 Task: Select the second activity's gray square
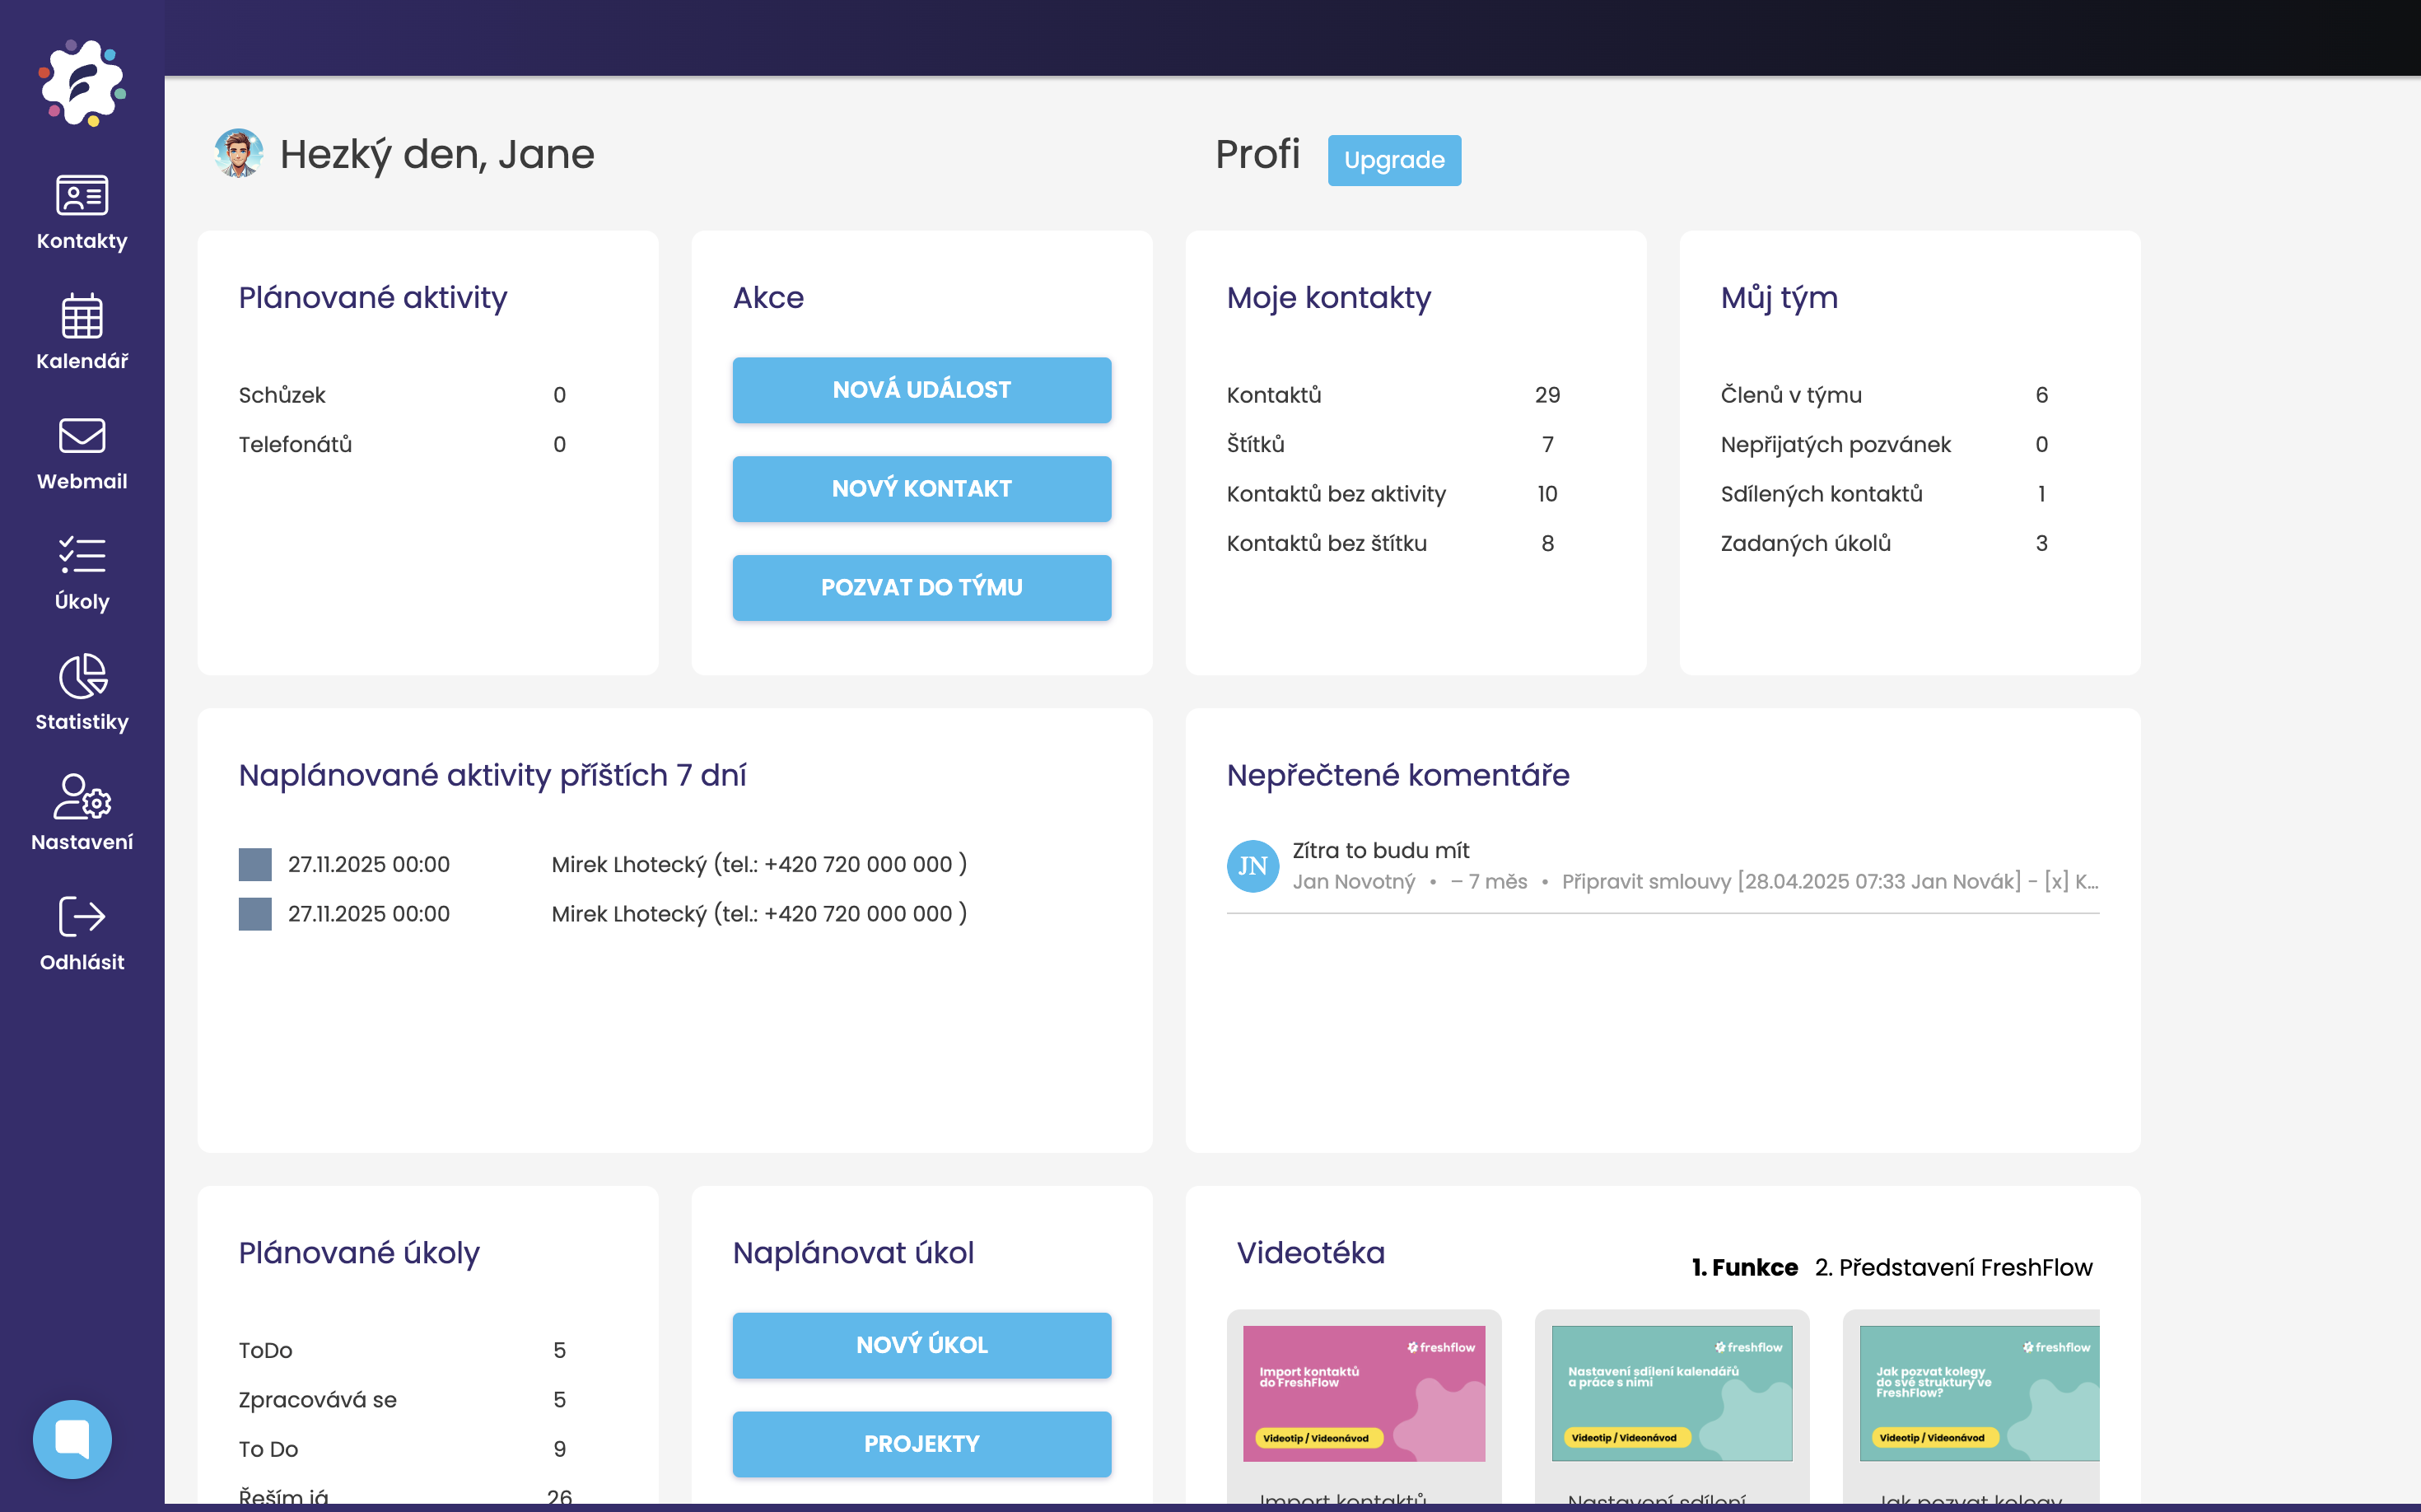pyautogui.click(x=255, y=914)
